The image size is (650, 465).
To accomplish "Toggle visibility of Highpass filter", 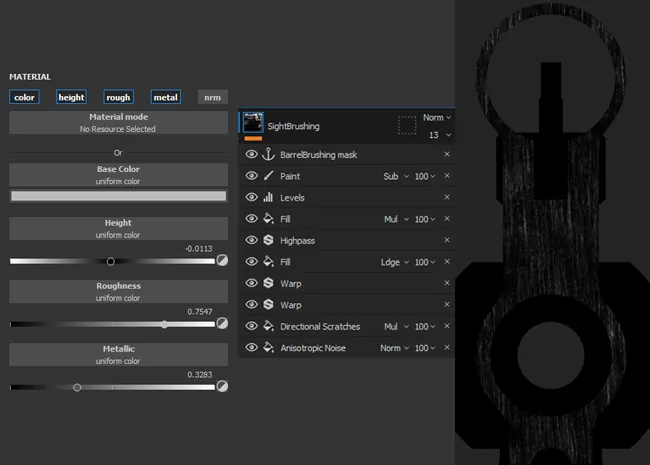I will pos(251,240).
